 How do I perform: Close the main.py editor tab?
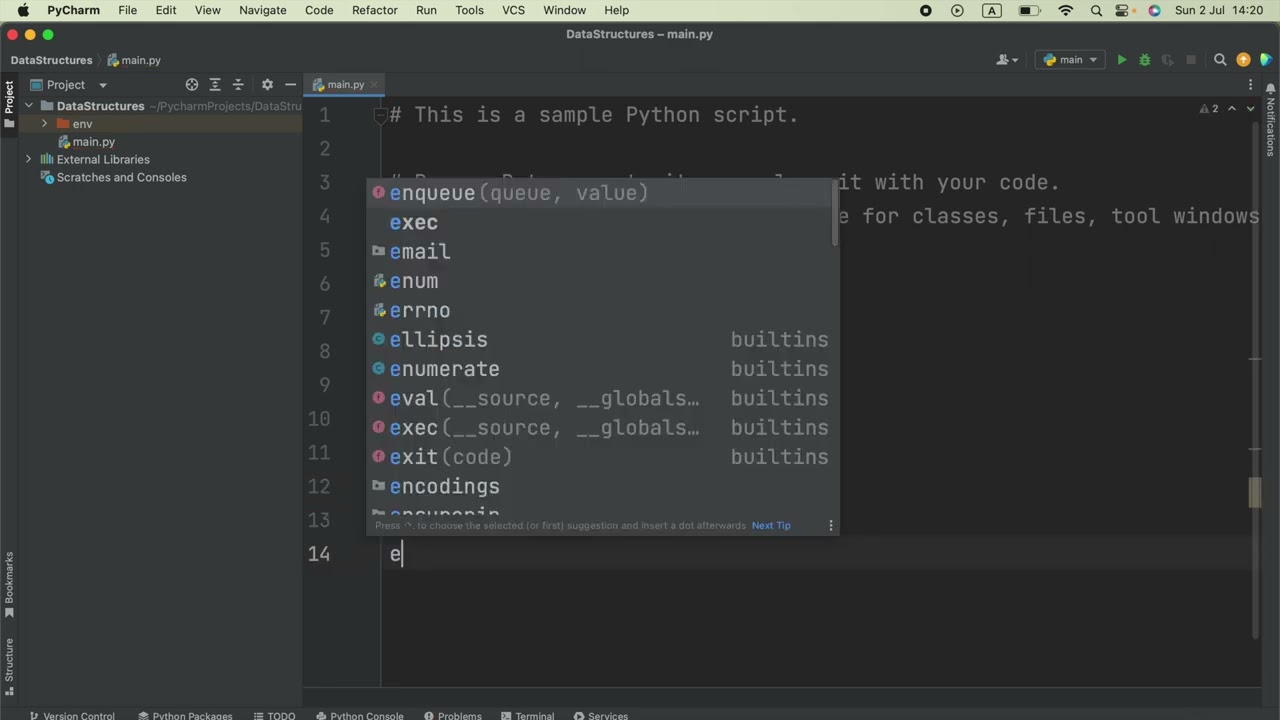coord(374,85)
